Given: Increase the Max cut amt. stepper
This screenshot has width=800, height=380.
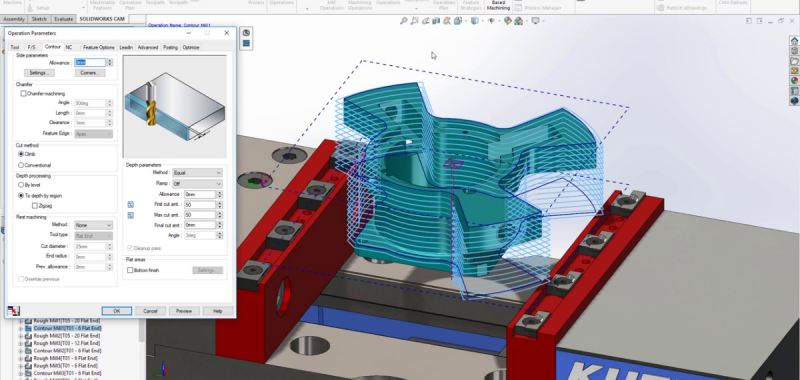Looking at the screenshot, I should (220, 213).
